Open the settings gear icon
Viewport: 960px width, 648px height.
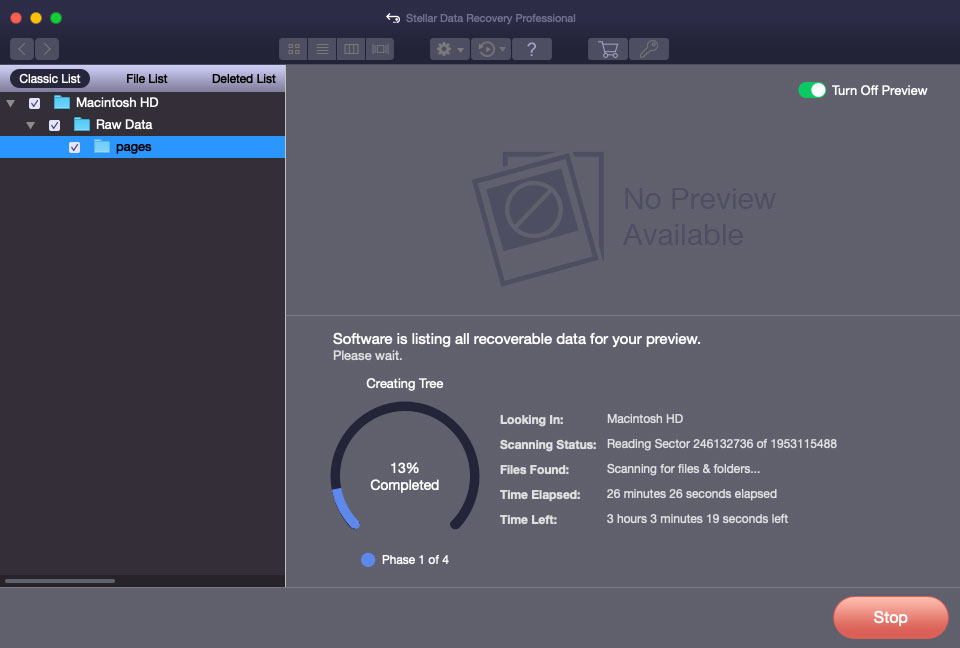442,48
